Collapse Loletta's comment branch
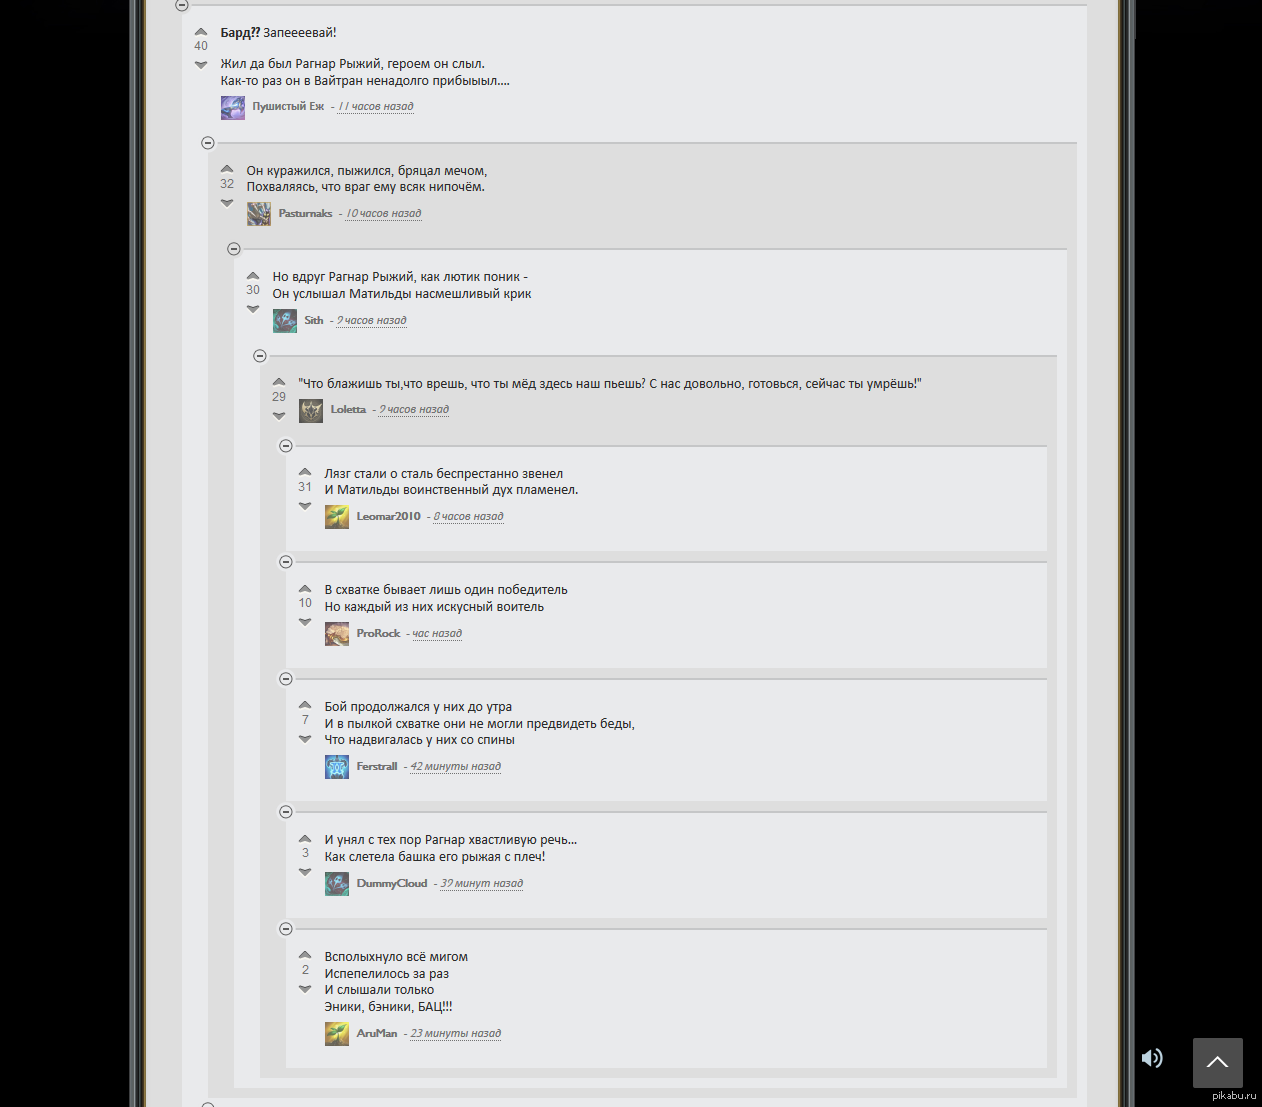Image resolution: width=1262 pixels, height=1107 pixels. 260,356
